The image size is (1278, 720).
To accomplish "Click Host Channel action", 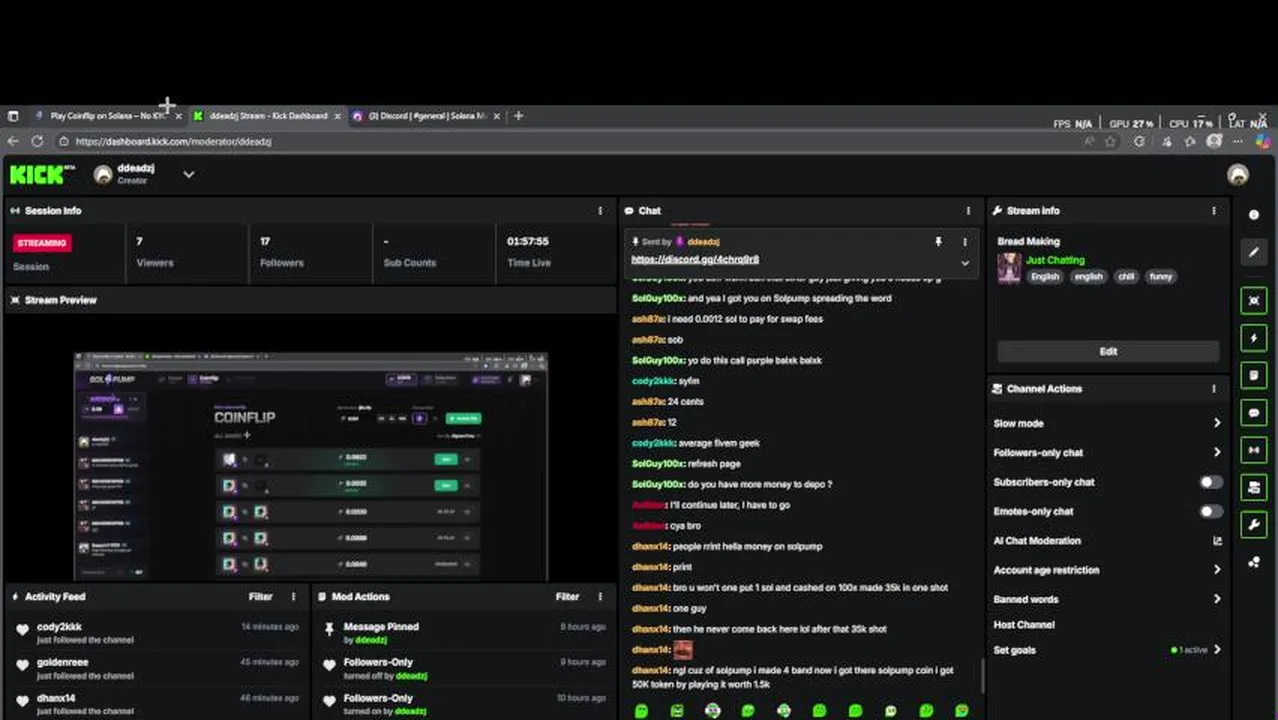I will (x=1024, y=625).
